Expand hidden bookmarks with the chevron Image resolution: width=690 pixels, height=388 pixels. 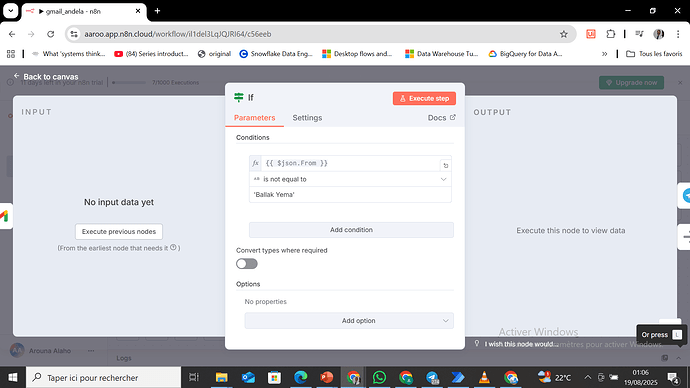point(605,54)
